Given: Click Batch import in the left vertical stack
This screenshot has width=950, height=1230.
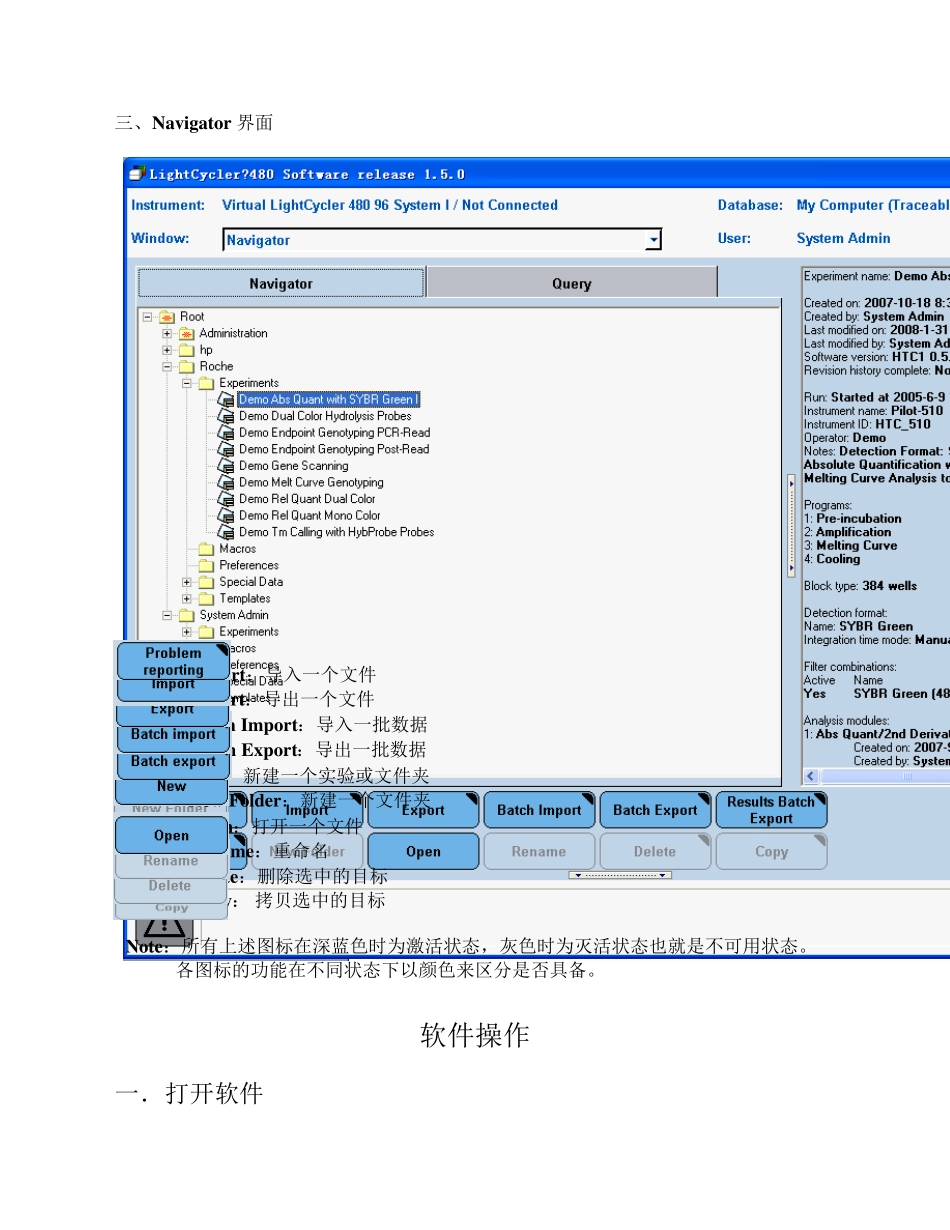Looking at the screenshot, I should tap(173, 735).
